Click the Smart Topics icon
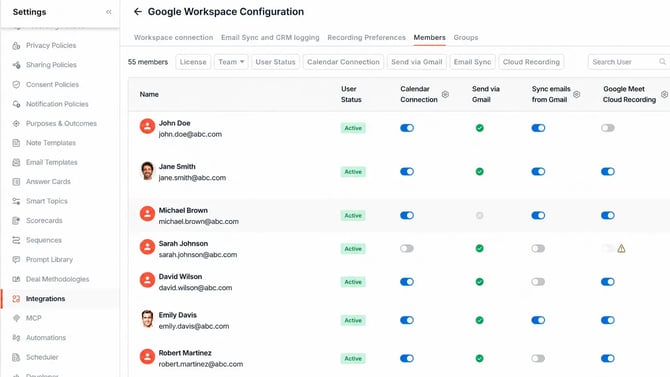The image size is (670, 377). [x=16, y=201]
